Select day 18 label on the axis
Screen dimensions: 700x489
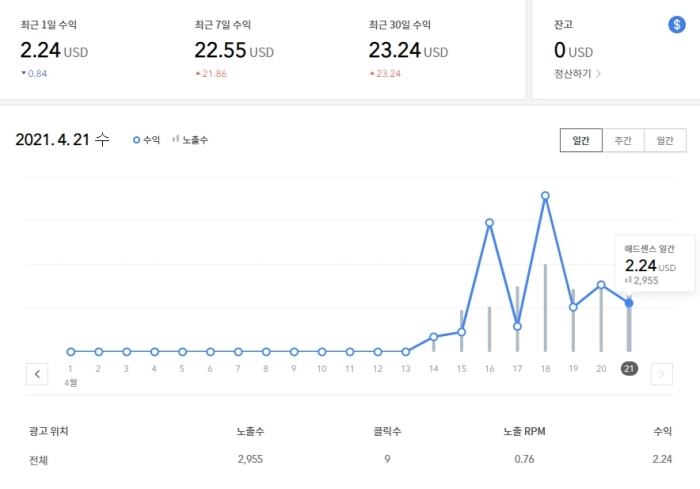(545, 369)
